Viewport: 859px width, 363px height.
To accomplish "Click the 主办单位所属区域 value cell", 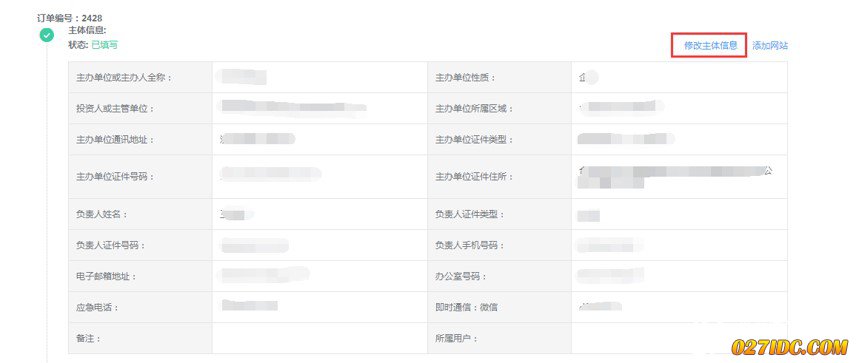I will [x=679, y=108].
